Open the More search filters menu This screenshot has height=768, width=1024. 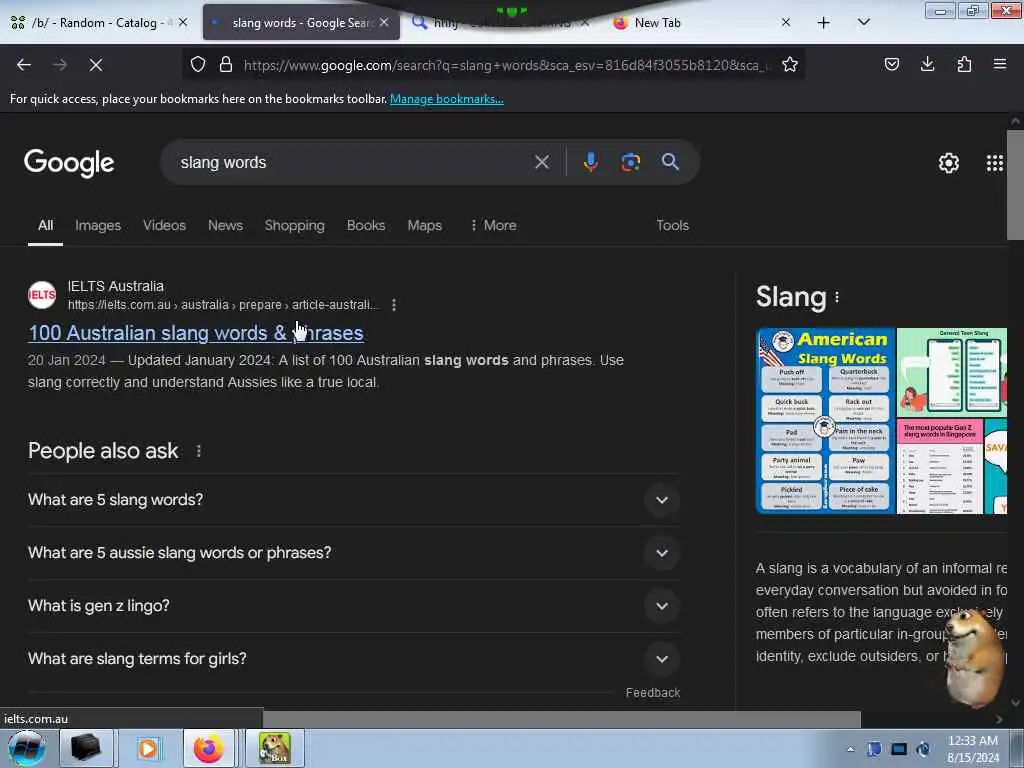point(494,225)
